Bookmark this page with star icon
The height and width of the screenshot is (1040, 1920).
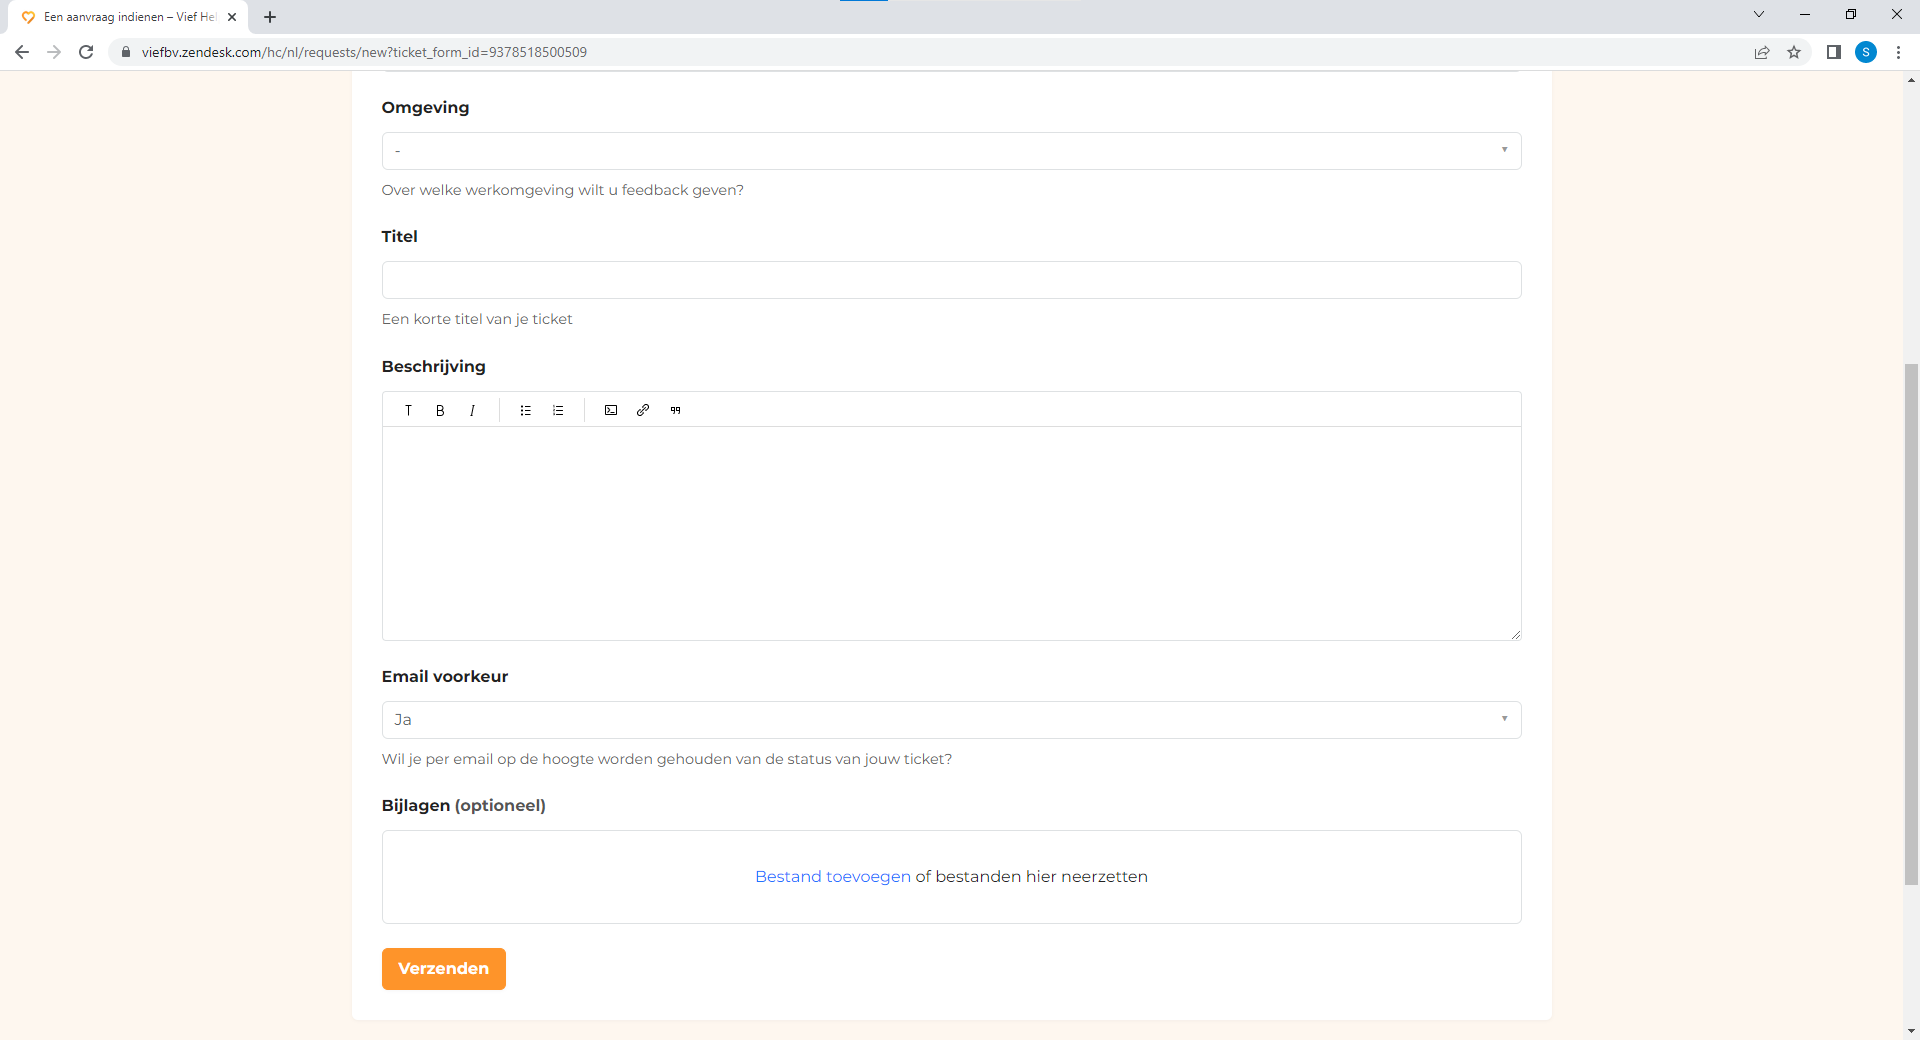click(1794, 52)
